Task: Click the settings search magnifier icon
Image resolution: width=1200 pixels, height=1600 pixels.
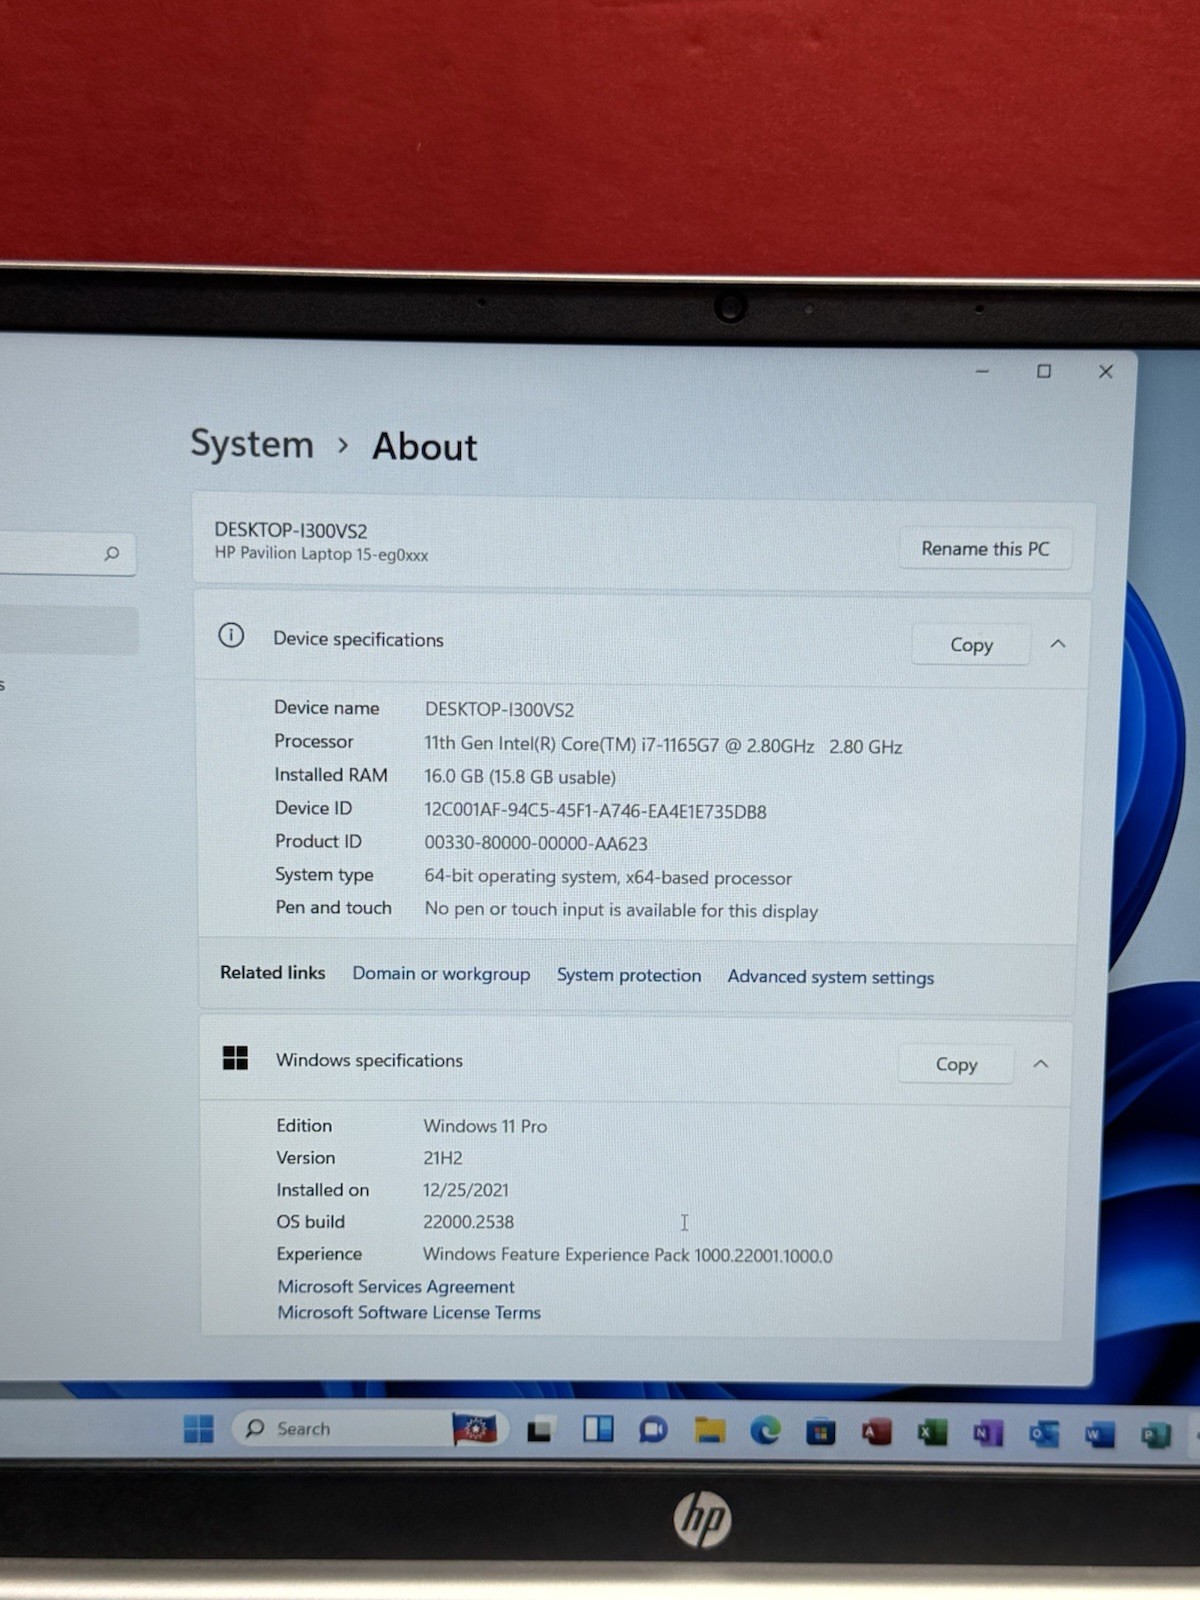Action: tap(112, 553)
